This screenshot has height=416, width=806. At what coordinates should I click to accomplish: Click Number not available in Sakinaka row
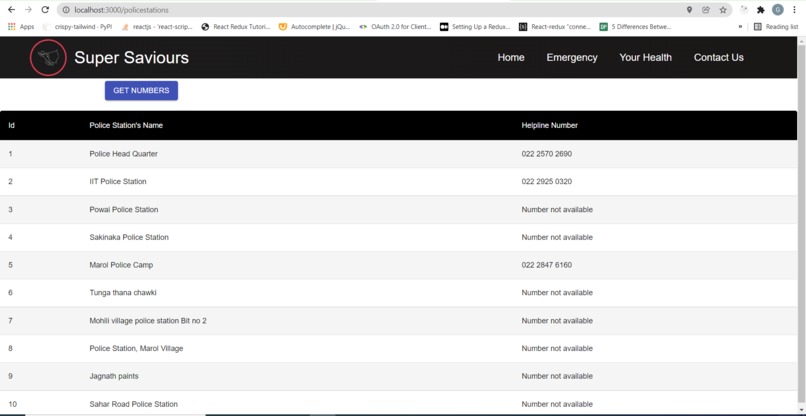[557, 237]
